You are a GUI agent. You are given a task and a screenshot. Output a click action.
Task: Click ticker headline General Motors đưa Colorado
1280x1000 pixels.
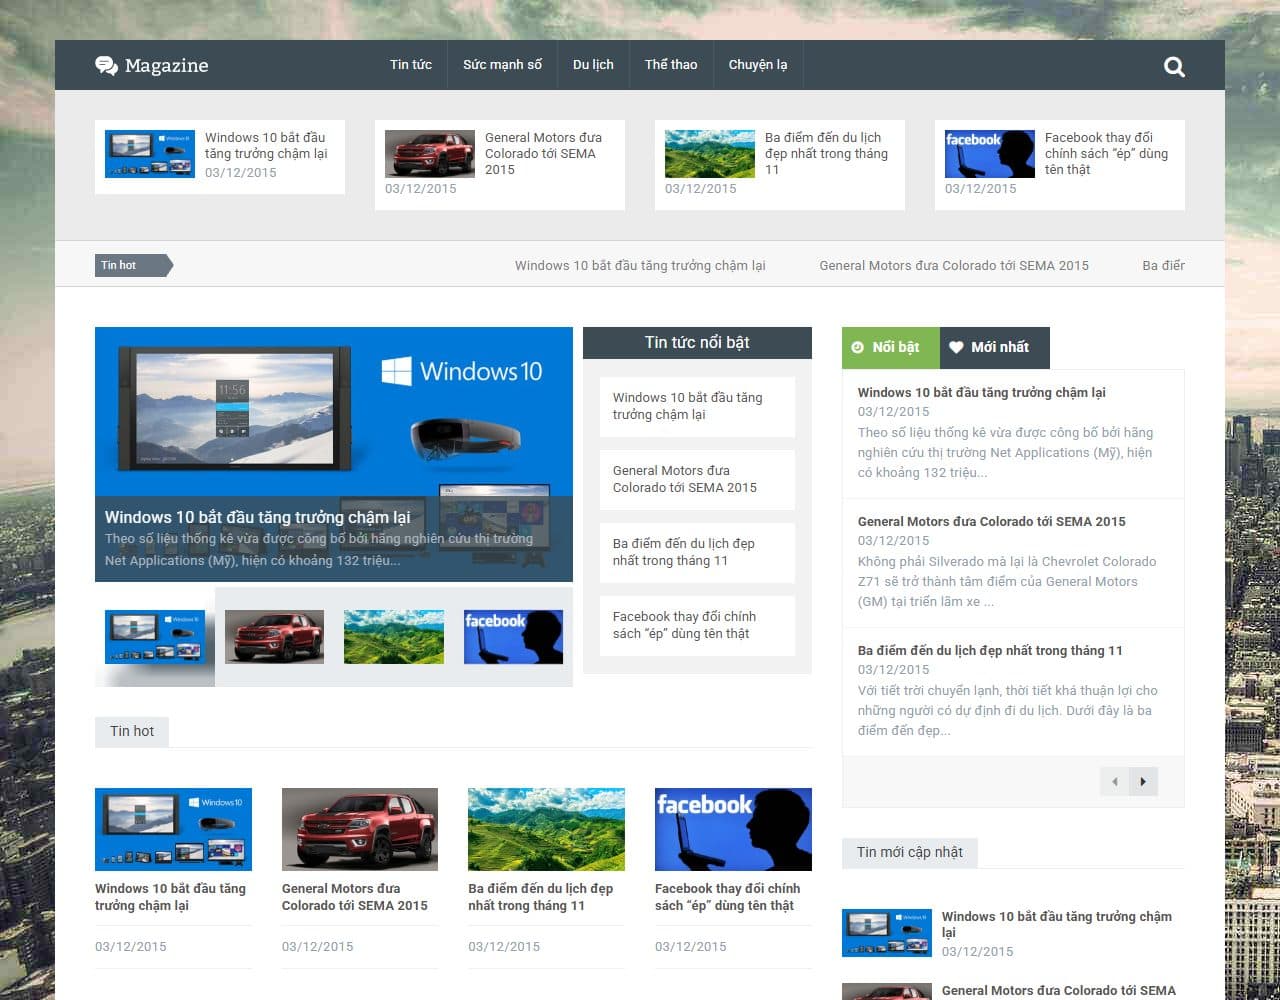pos(954,265)
